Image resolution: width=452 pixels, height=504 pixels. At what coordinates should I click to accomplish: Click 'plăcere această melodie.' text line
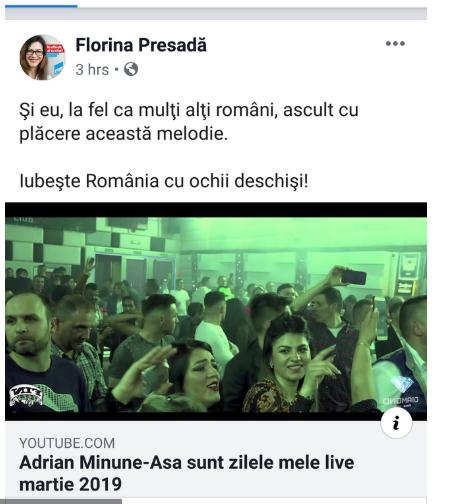click(123, 134)
